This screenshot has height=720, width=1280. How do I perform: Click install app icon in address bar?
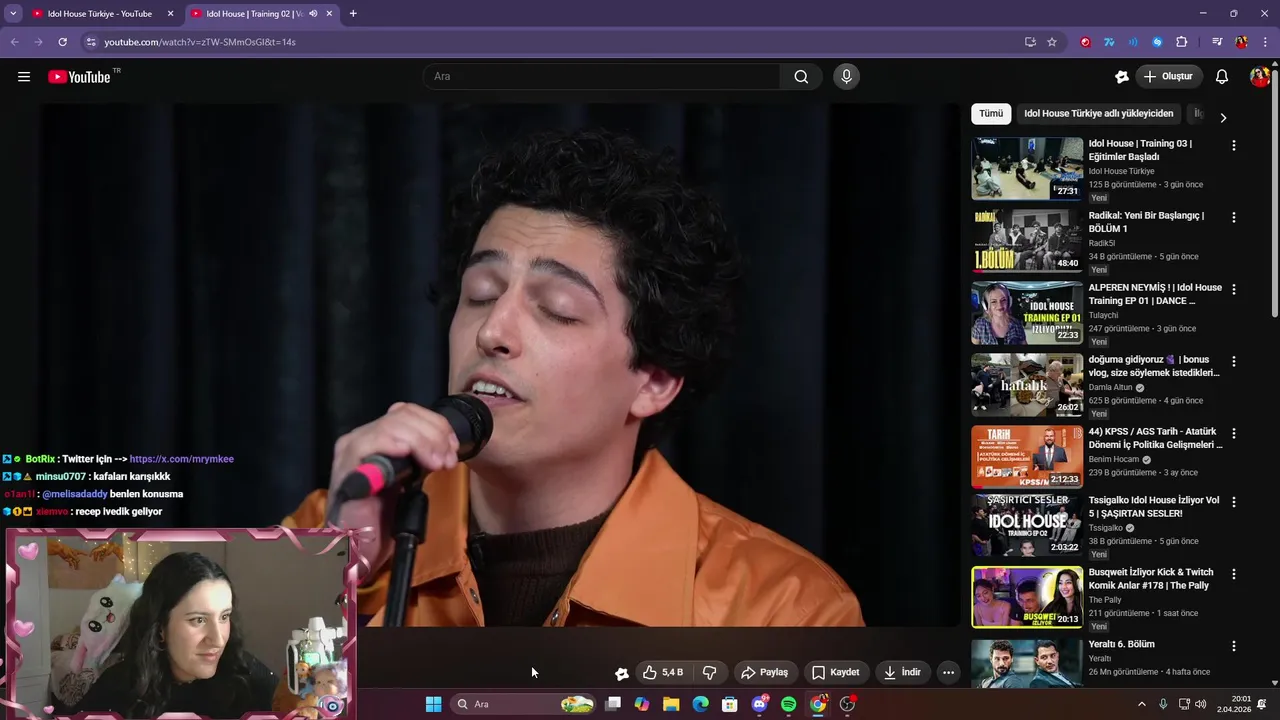coord(1030,42)
